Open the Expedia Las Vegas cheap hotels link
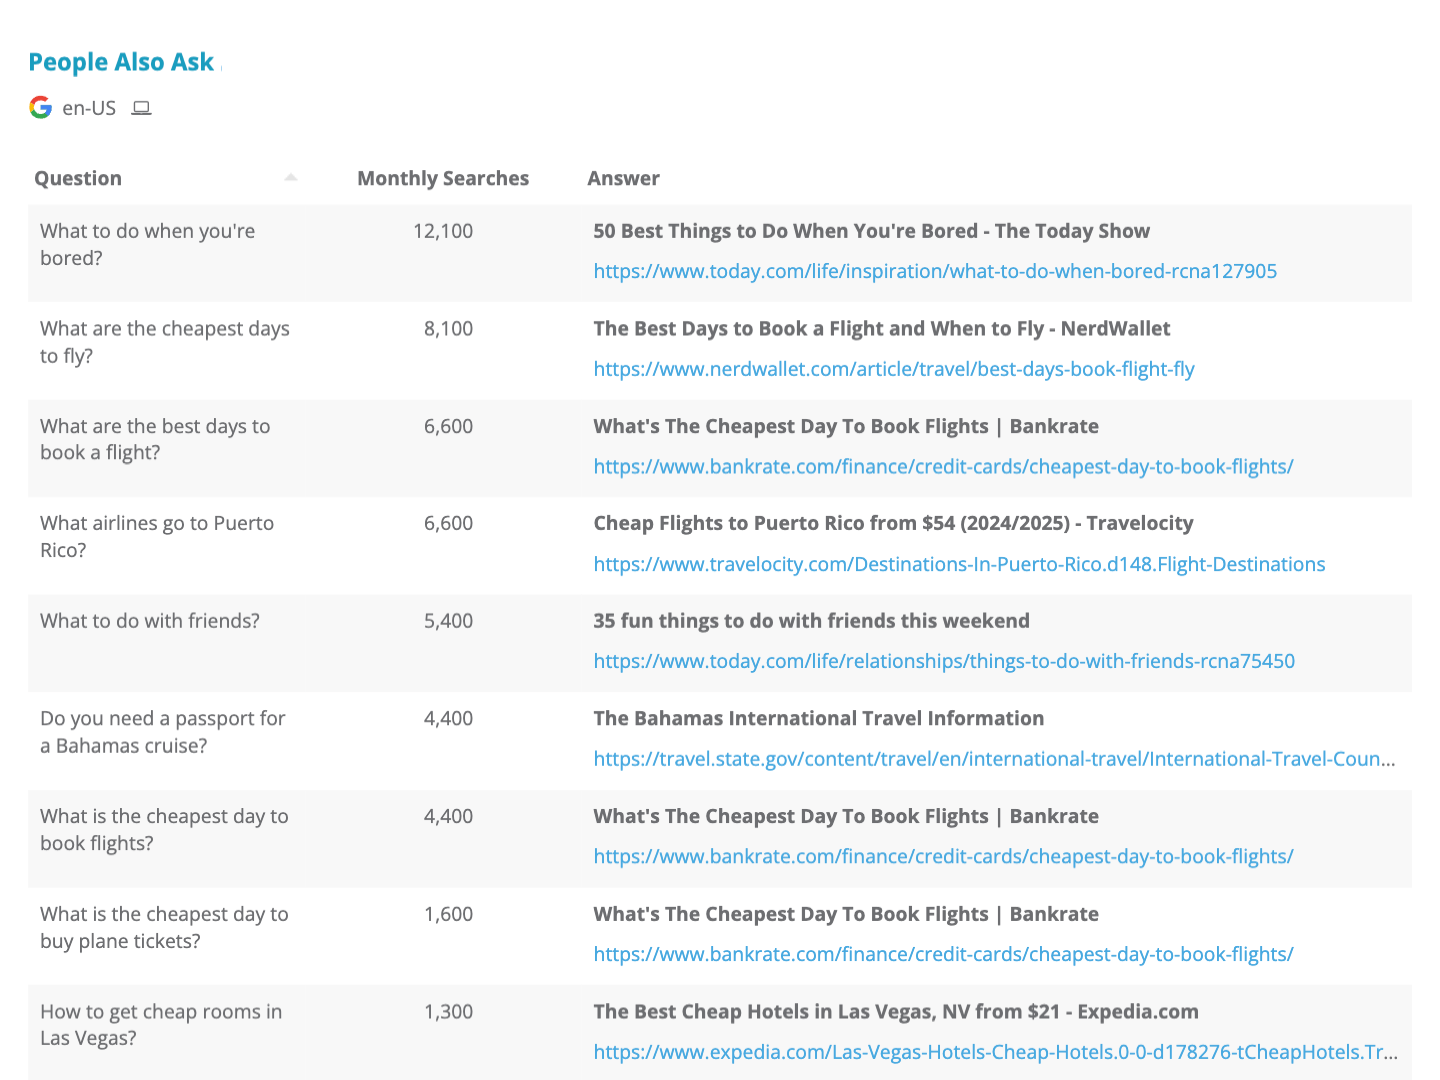 [x=995, y=1052]
